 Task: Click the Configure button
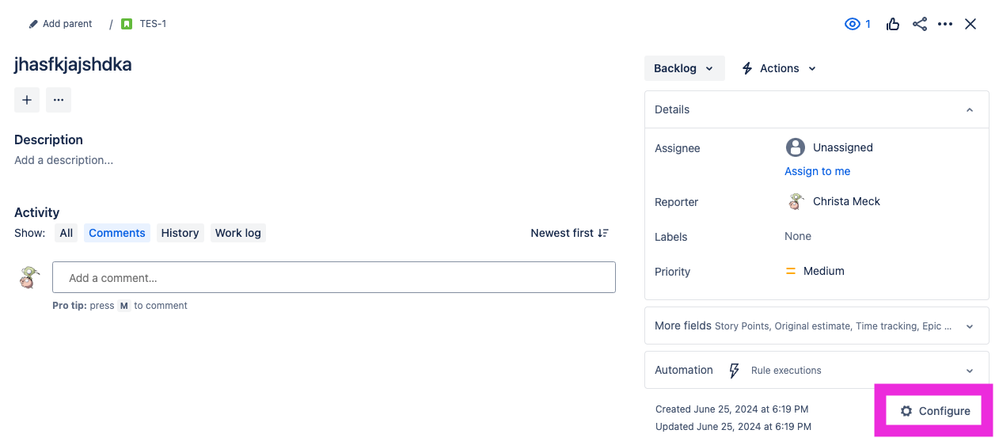935,411
